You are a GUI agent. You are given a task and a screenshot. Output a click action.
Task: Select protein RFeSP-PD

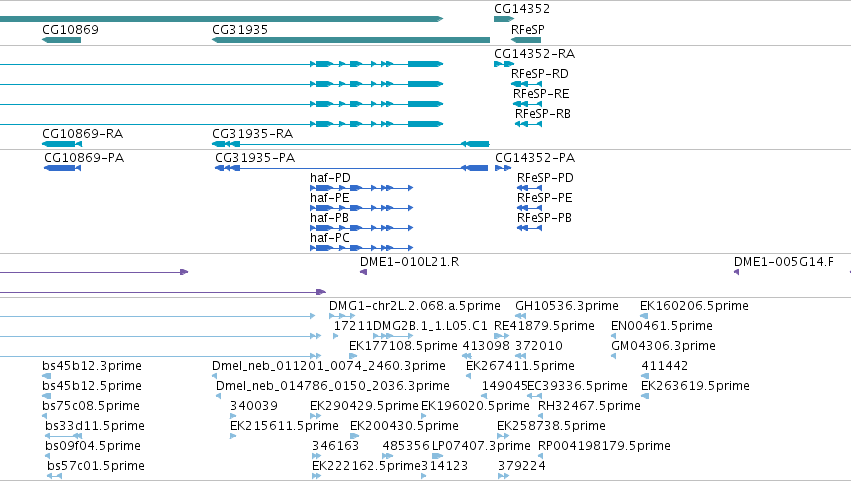(x=545, y=178)
